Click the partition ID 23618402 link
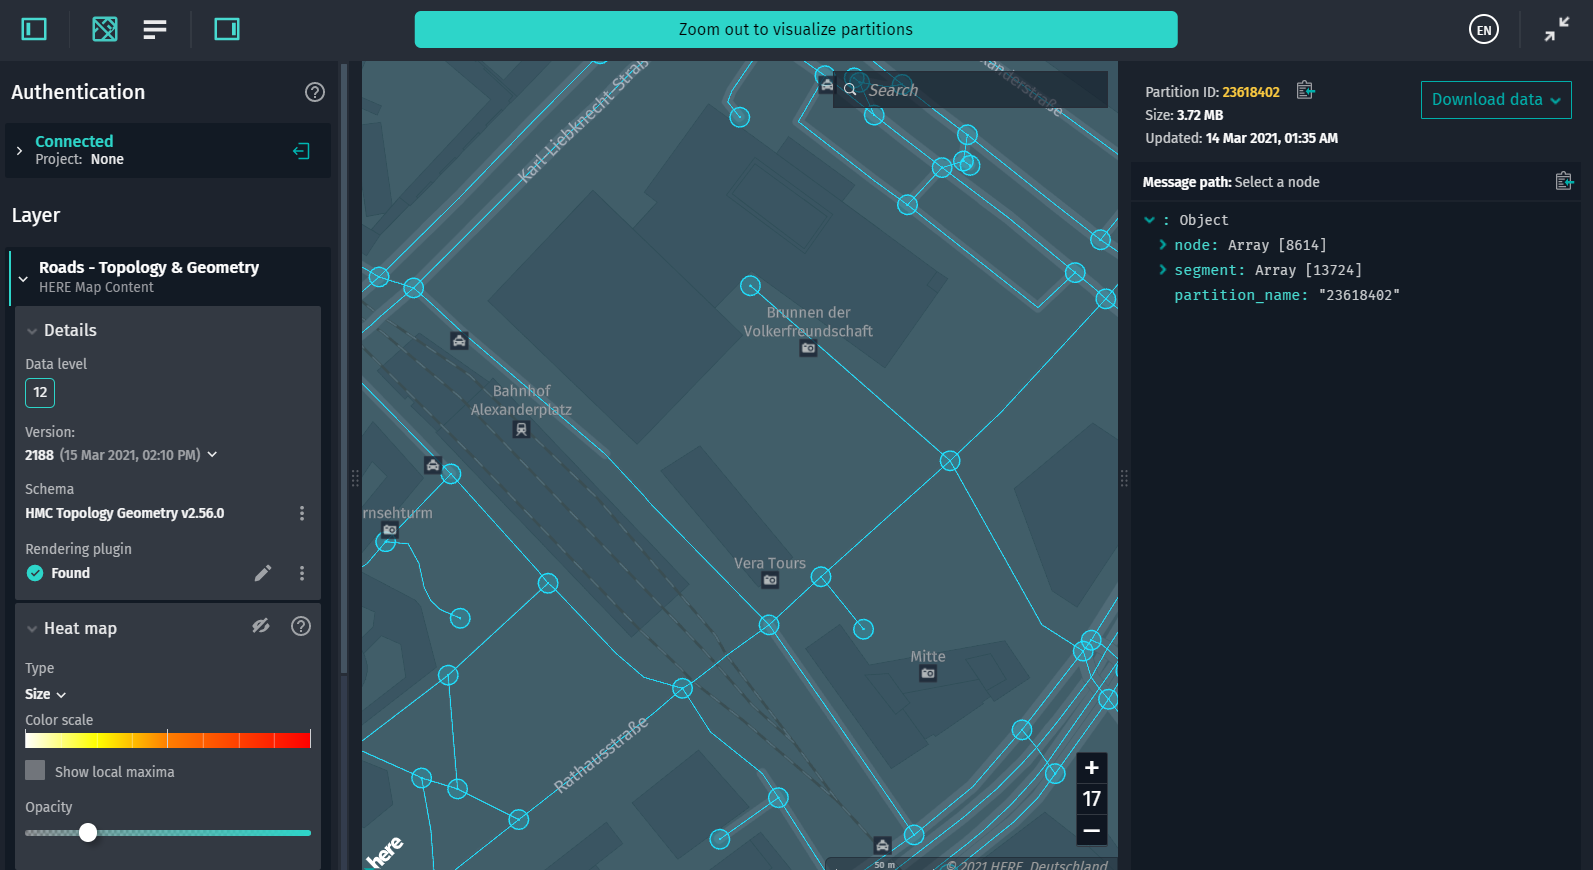The image size is (1593, 870). tap(1251, 92)
